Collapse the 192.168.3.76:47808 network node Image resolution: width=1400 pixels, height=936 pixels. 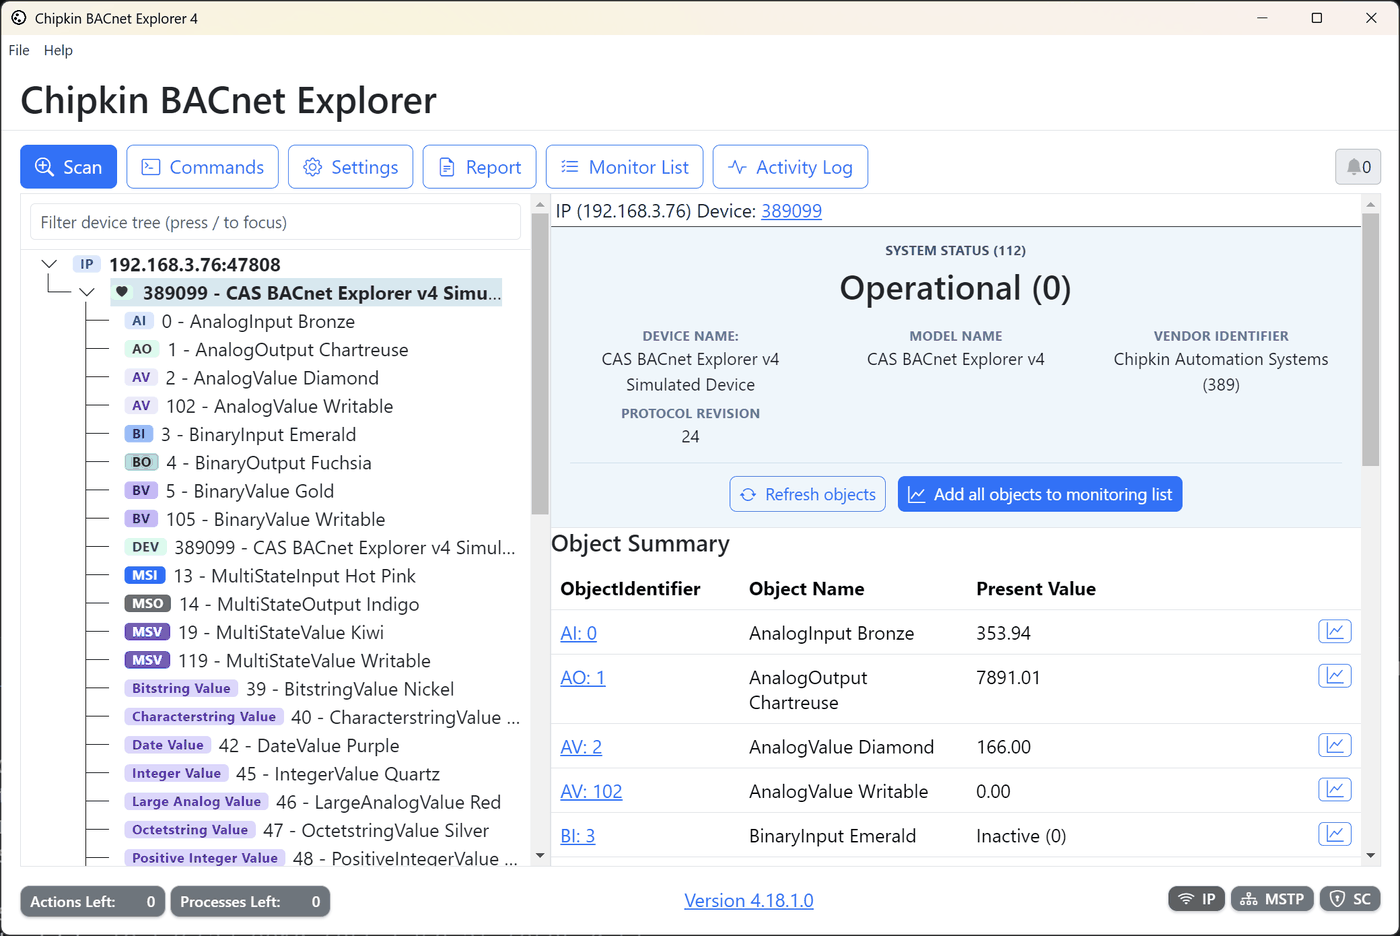pos(49,264)
